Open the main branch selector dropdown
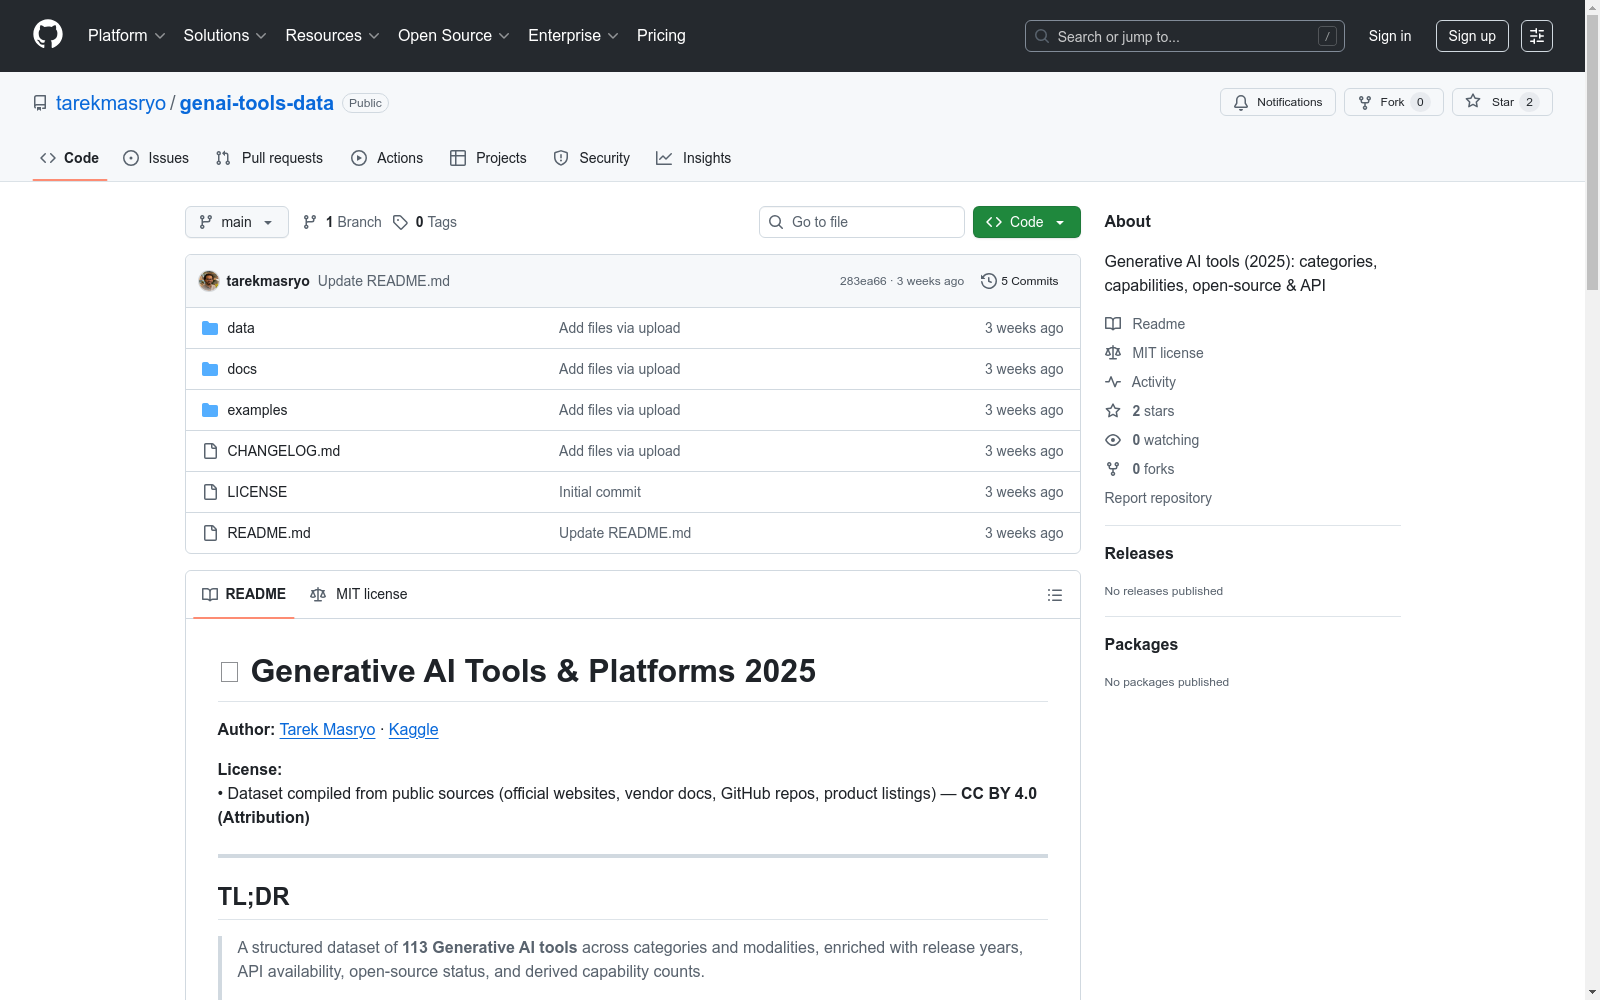 tap(237, 222)
